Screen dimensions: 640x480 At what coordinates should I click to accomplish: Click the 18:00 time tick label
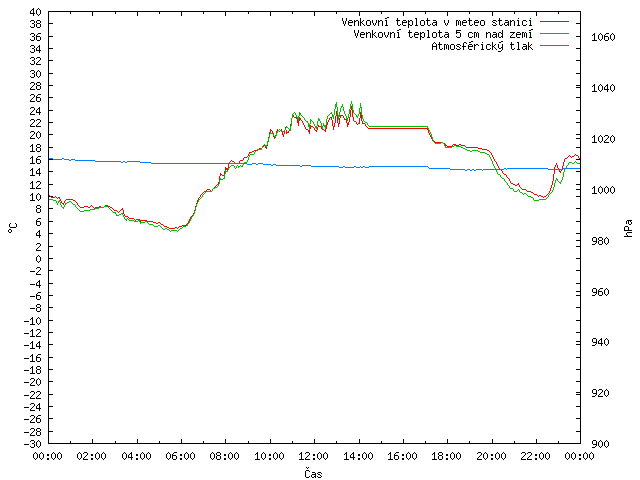pyautogui.click(x=447, y=456)
